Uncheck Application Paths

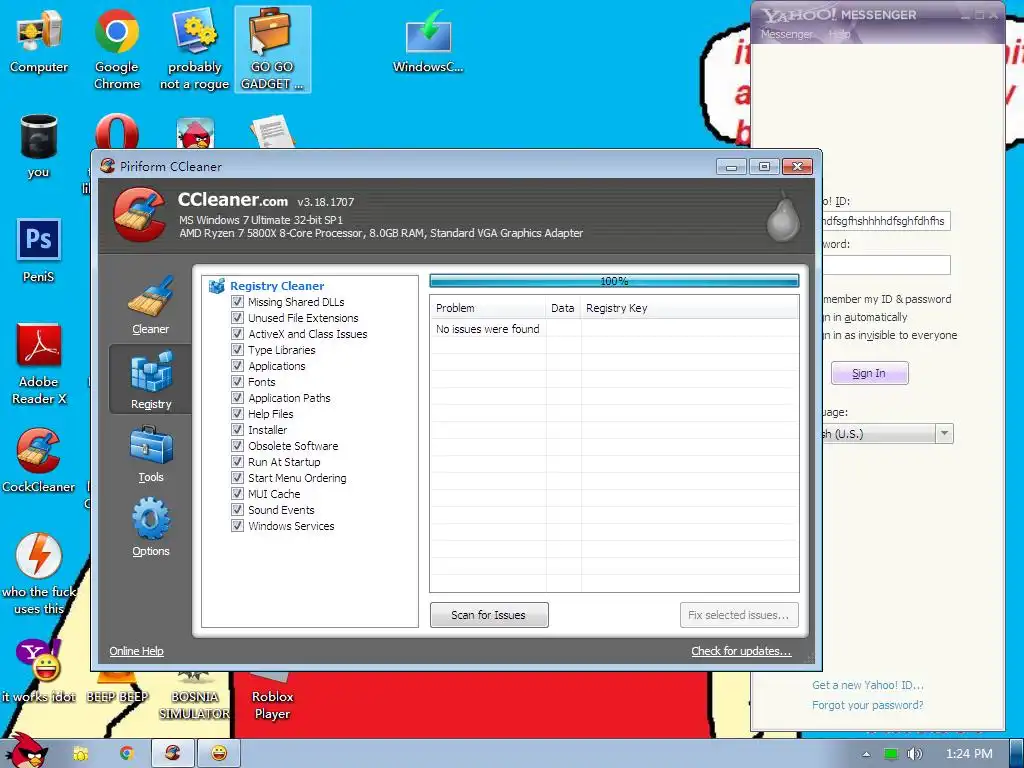238,398
